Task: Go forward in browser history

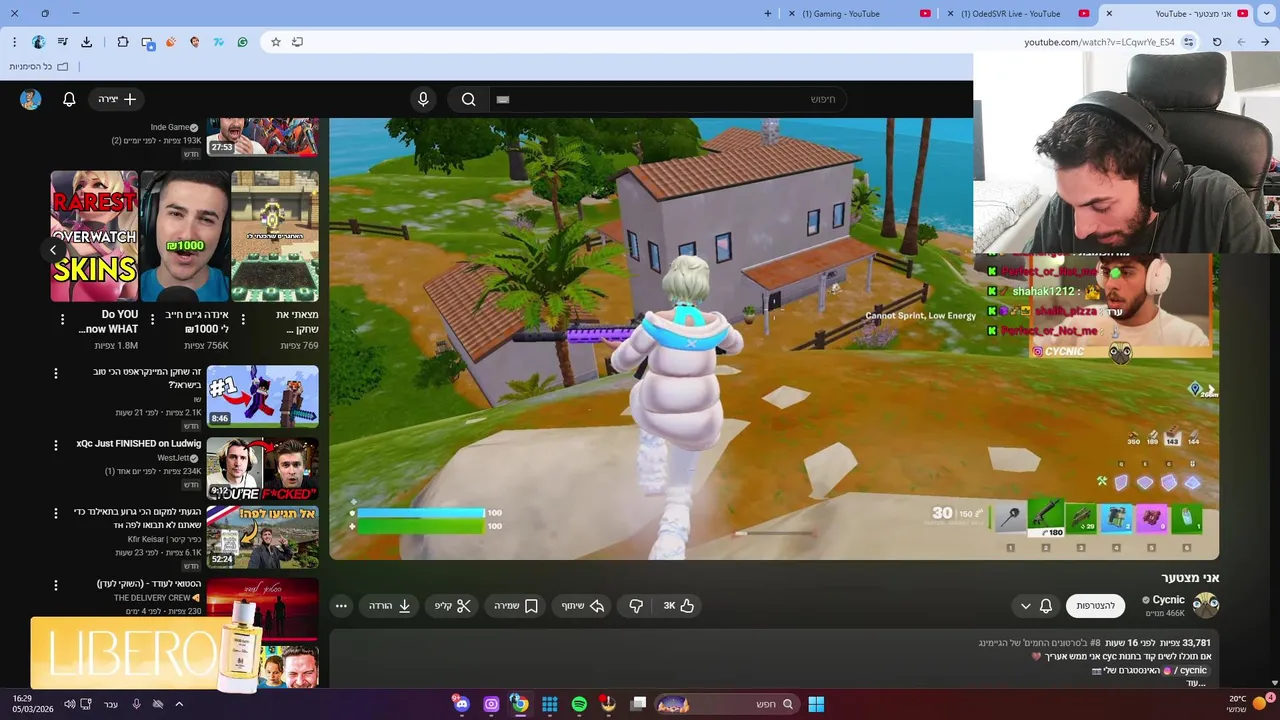Action: pos(1265,42)
